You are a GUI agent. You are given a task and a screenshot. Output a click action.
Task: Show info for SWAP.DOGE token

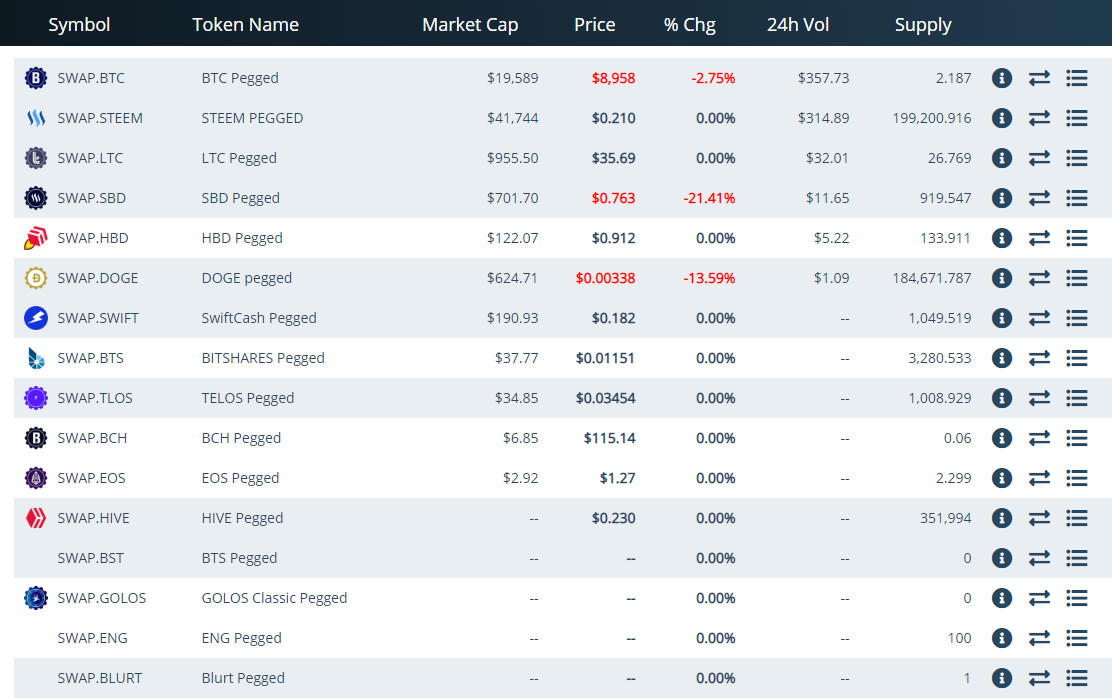[x=1001, y=278]
